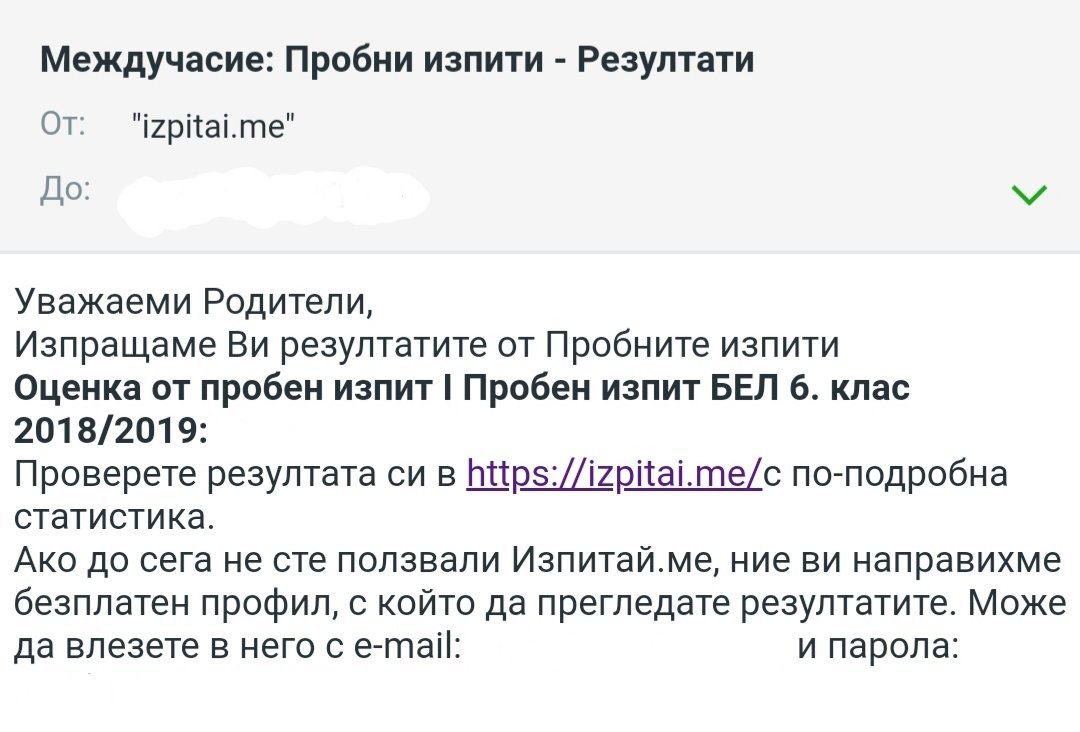Click the word "статистика."
The image size is (1080, 732).
pos(114,518)
